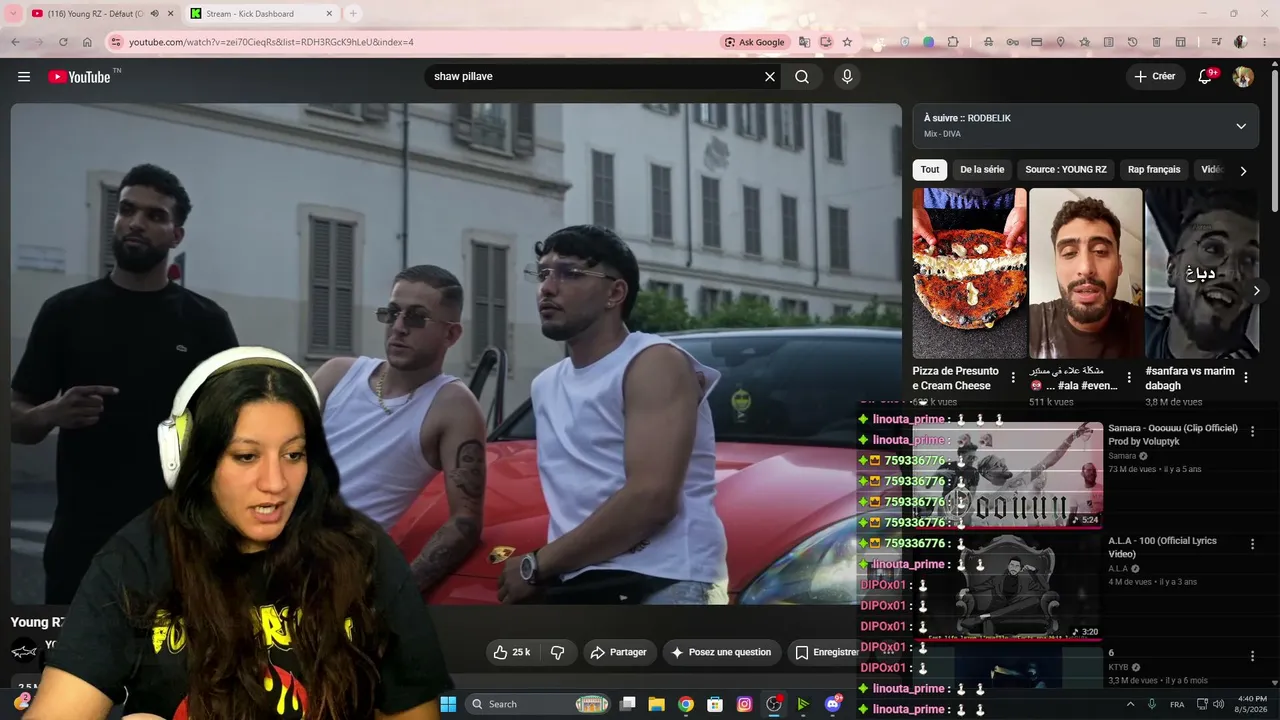Image resolution: width=1280 pixels, height=720 pixels.
Task: Open Discord from the taskbar
Action: 833,704
